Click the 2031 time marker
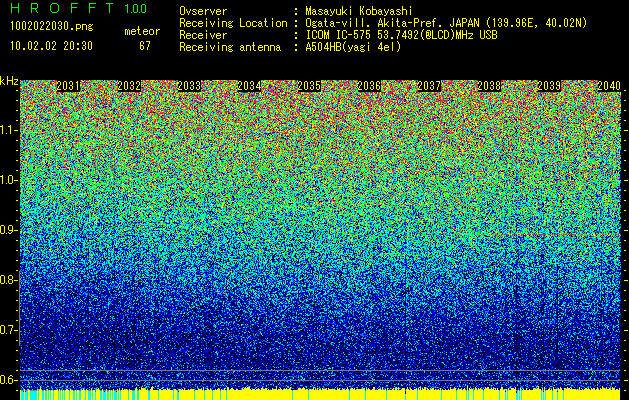 (x=69, y=86)
